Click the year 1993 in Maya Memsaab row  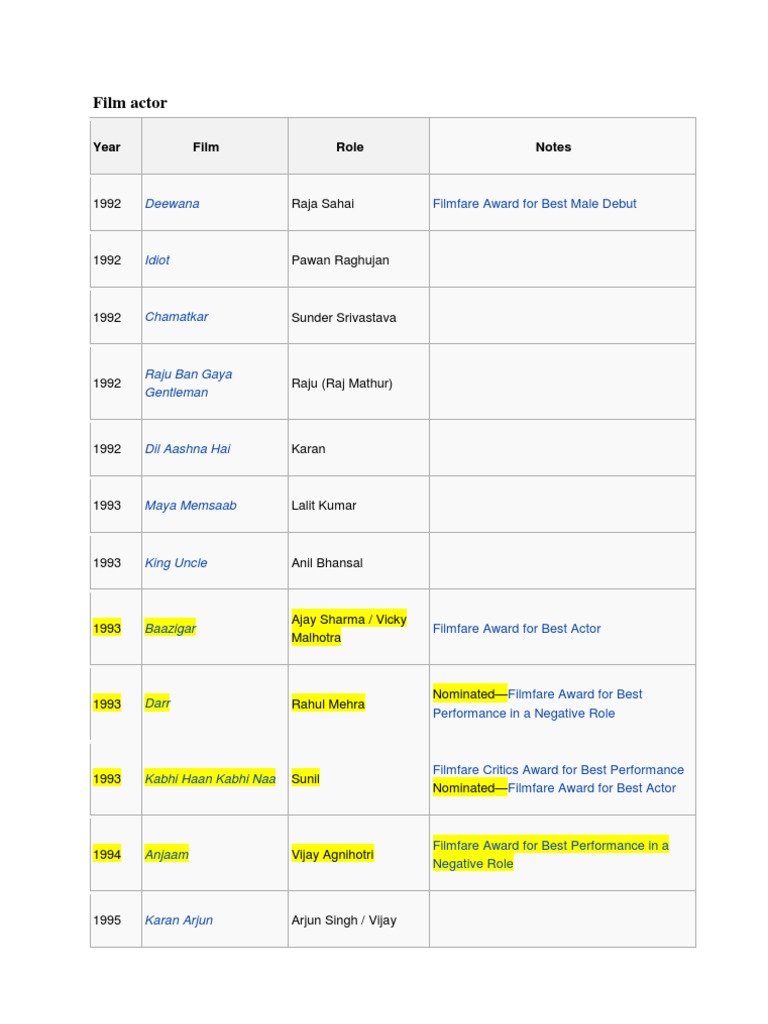(x=107, y=505)
